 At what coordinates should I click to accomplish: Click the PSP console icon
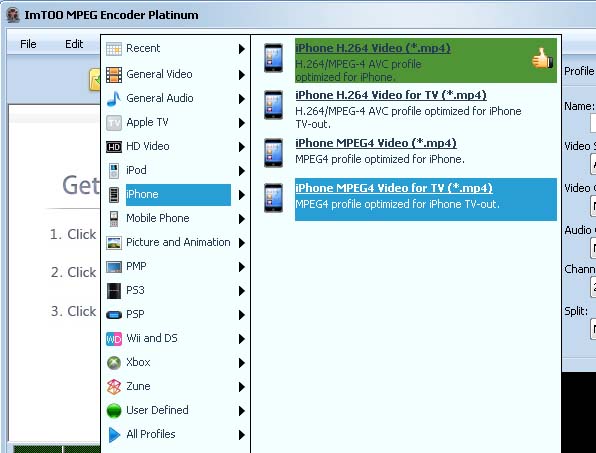(x=114, y=315)
